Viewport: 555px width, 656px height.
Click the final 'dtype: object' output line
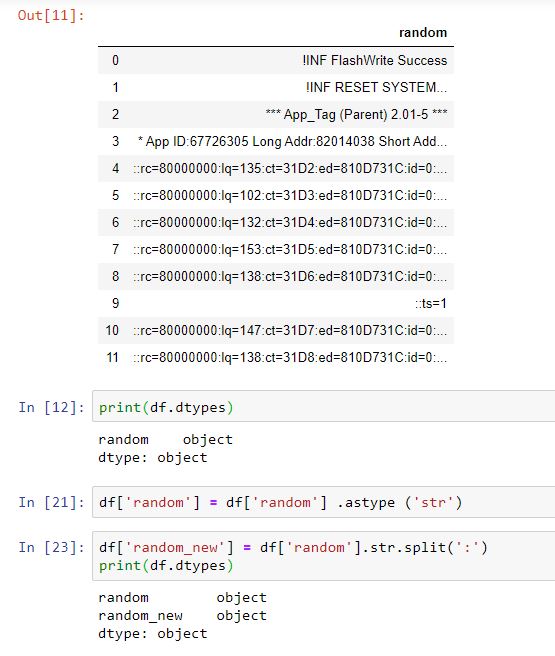tap(153, 633)
